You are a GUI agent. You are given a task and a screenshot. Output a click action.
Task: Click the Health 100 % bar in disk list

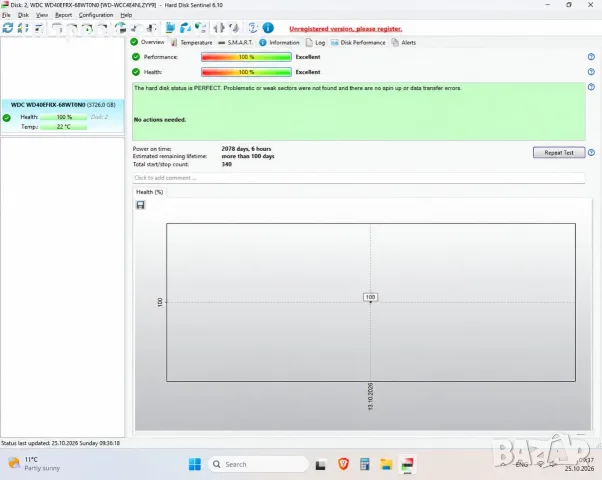[x=64, y=117]
